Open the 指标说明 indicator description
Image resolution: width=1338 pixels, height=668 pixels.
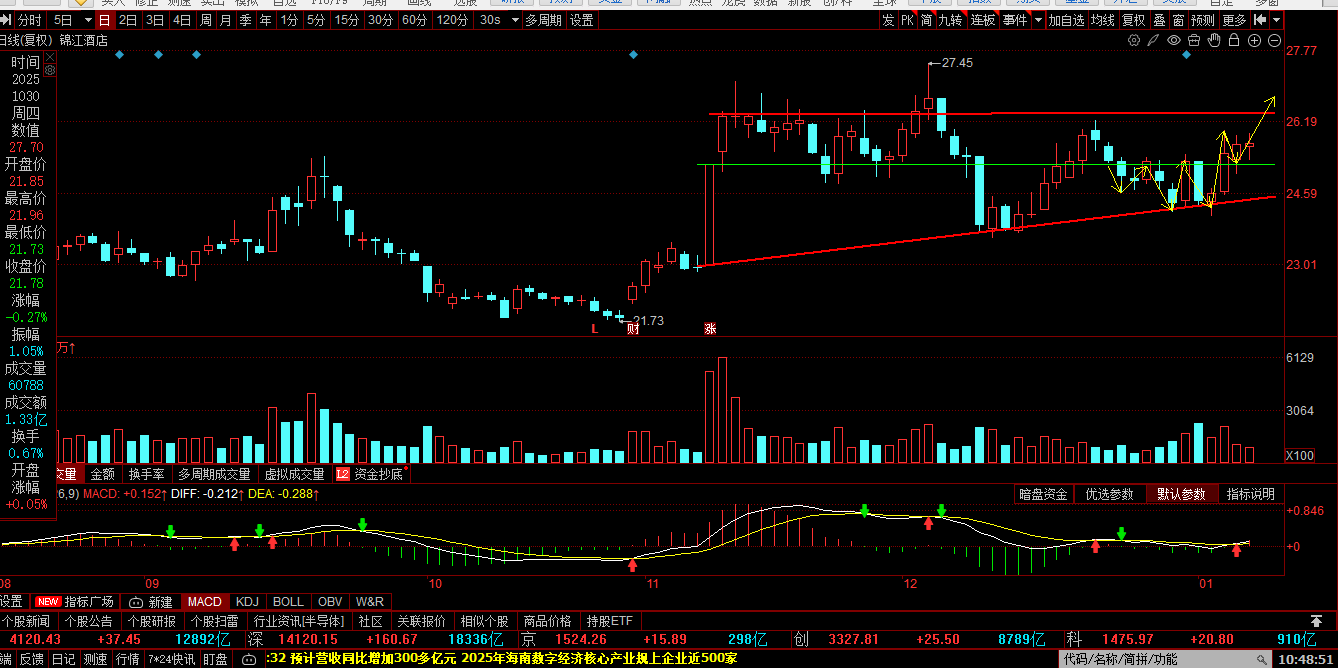1251,494
